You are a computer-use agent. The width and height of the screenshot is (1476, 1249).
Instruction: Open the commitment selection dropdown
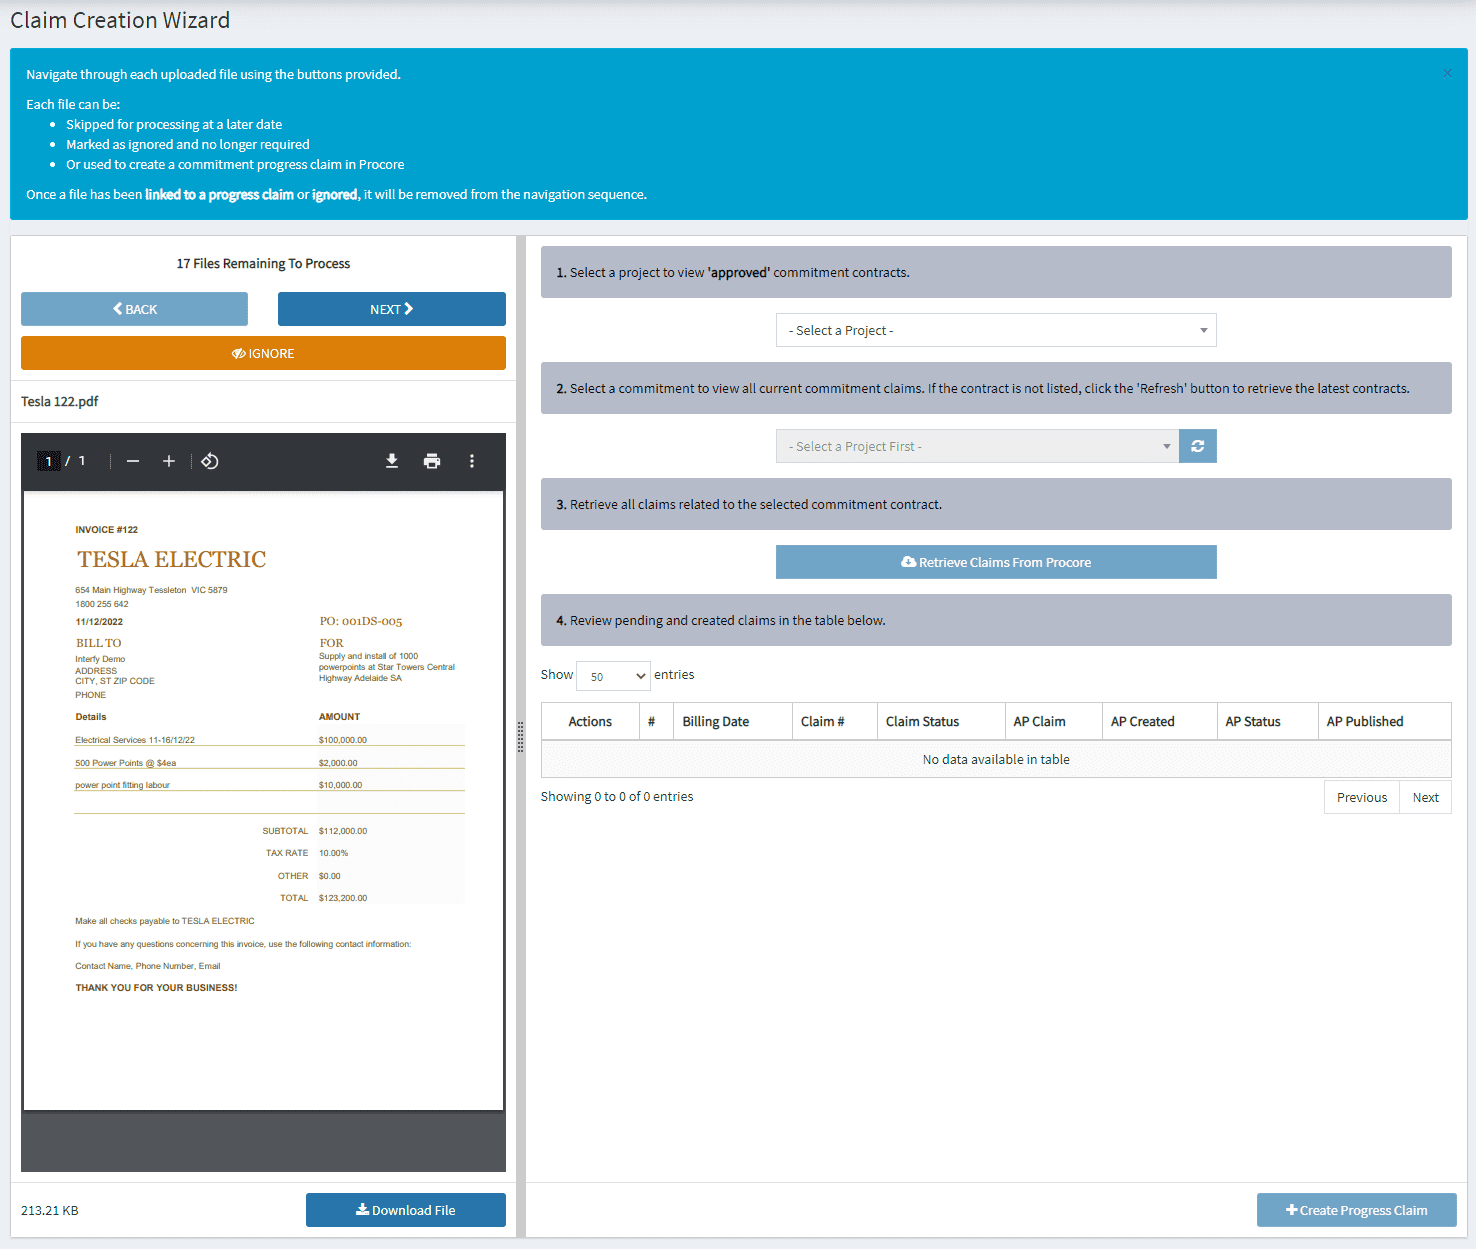977,445
